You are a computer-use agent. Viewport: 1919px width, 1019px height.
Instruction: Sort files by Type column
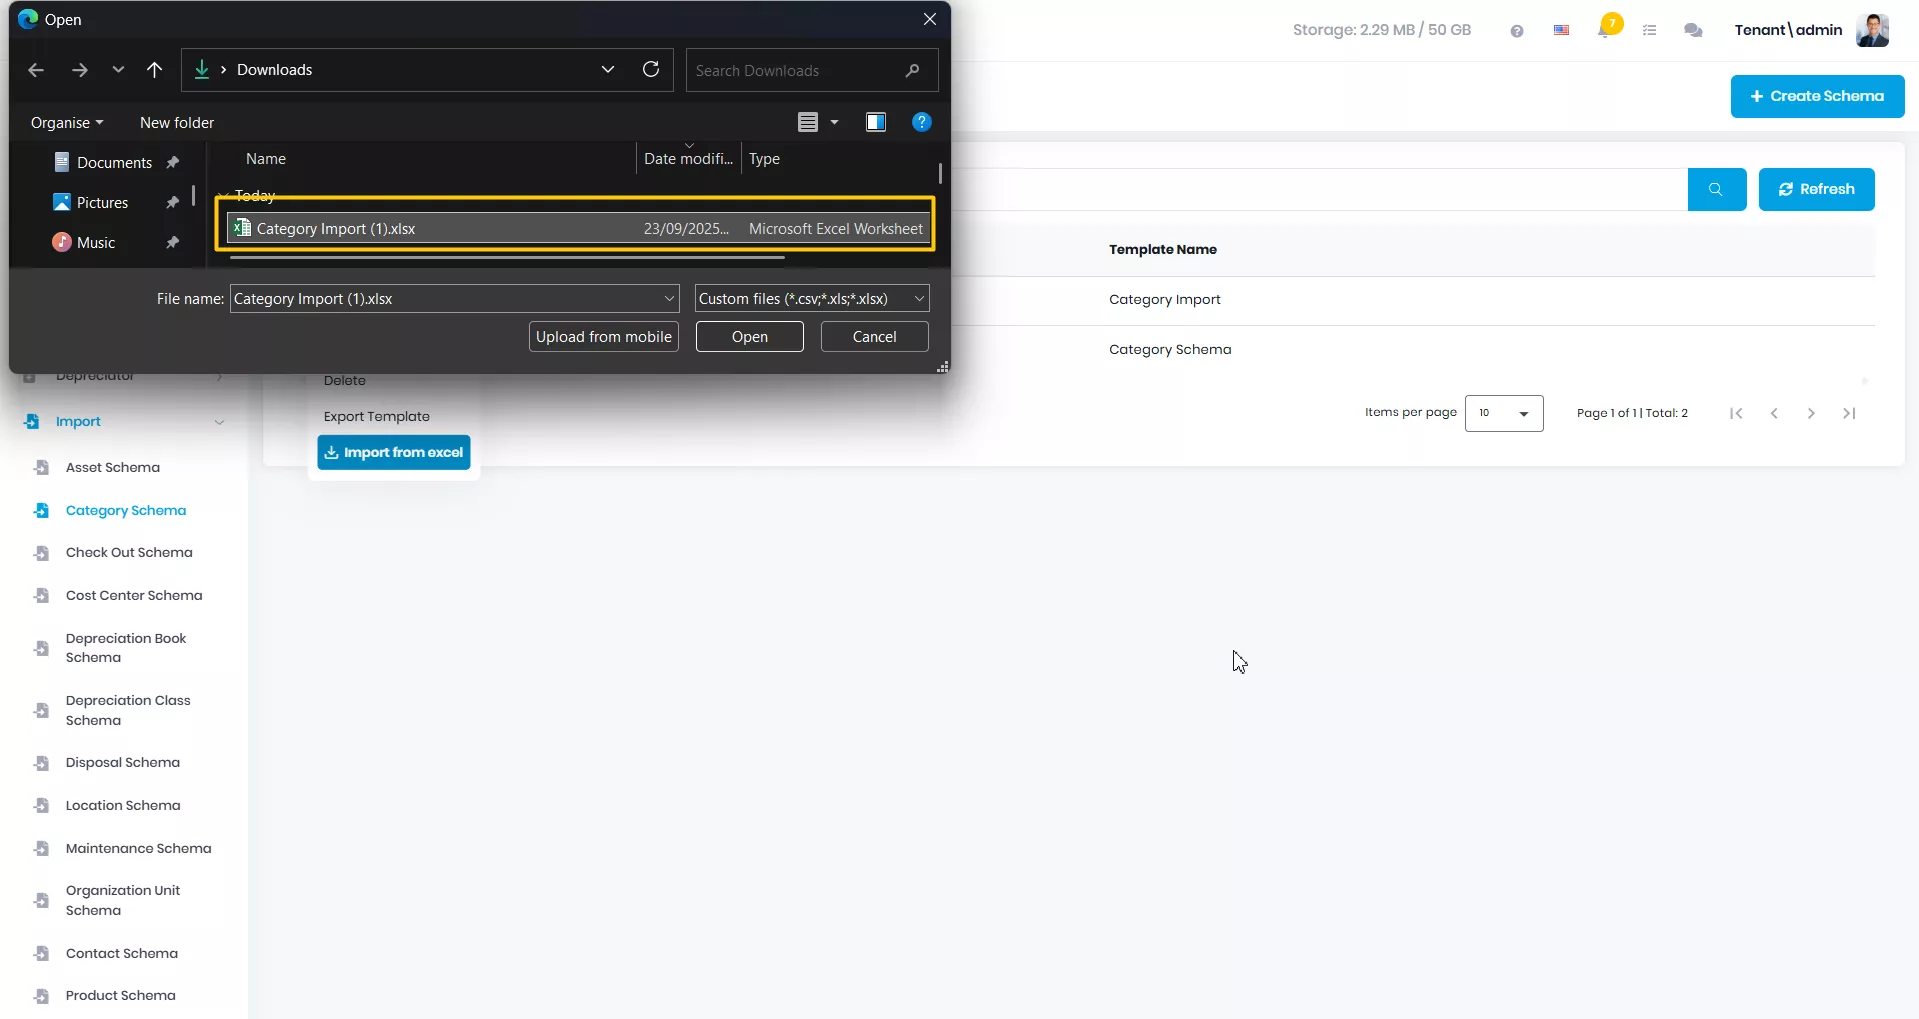point(764,159)
